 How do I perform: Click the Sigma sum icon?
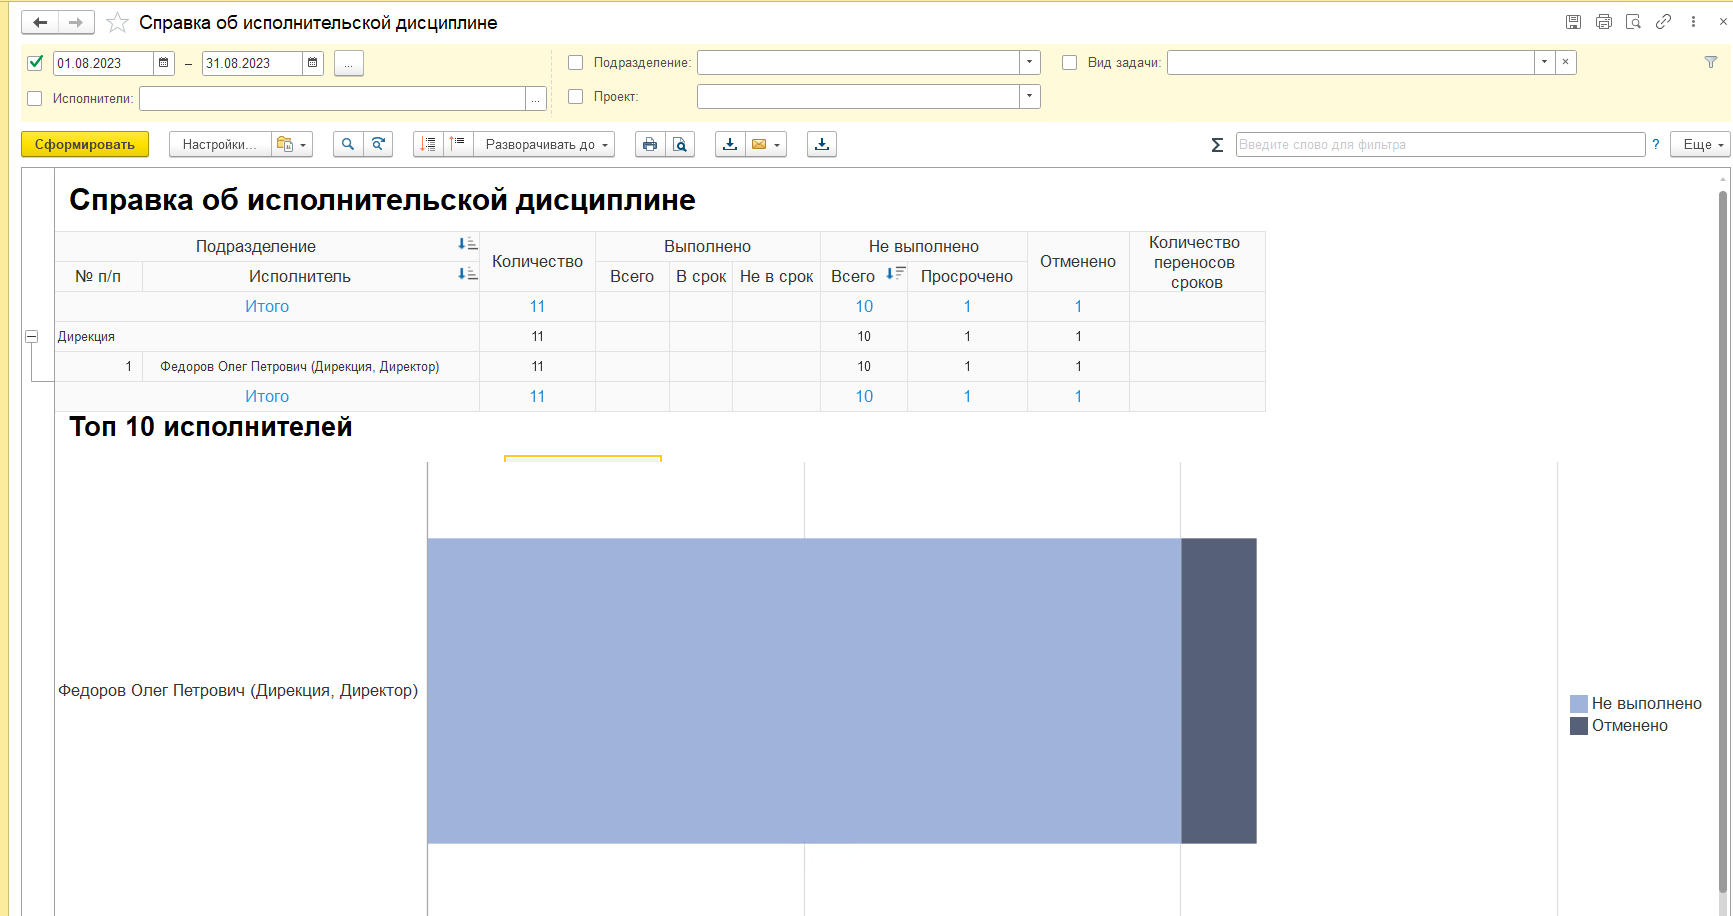coord(1217,145)
